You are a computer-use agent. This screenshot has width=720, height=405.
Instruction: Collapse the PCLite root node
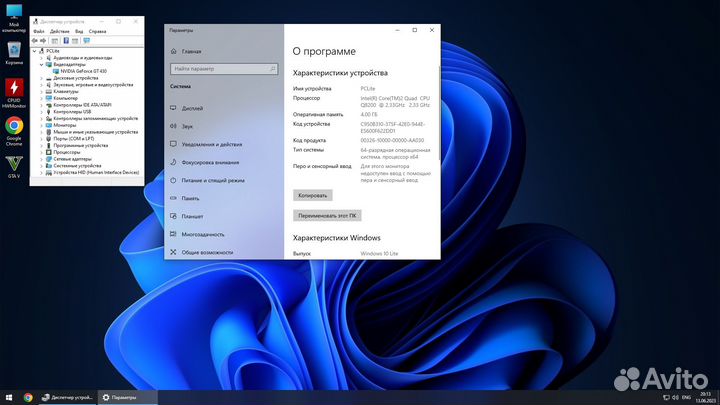tap(34, 51)
